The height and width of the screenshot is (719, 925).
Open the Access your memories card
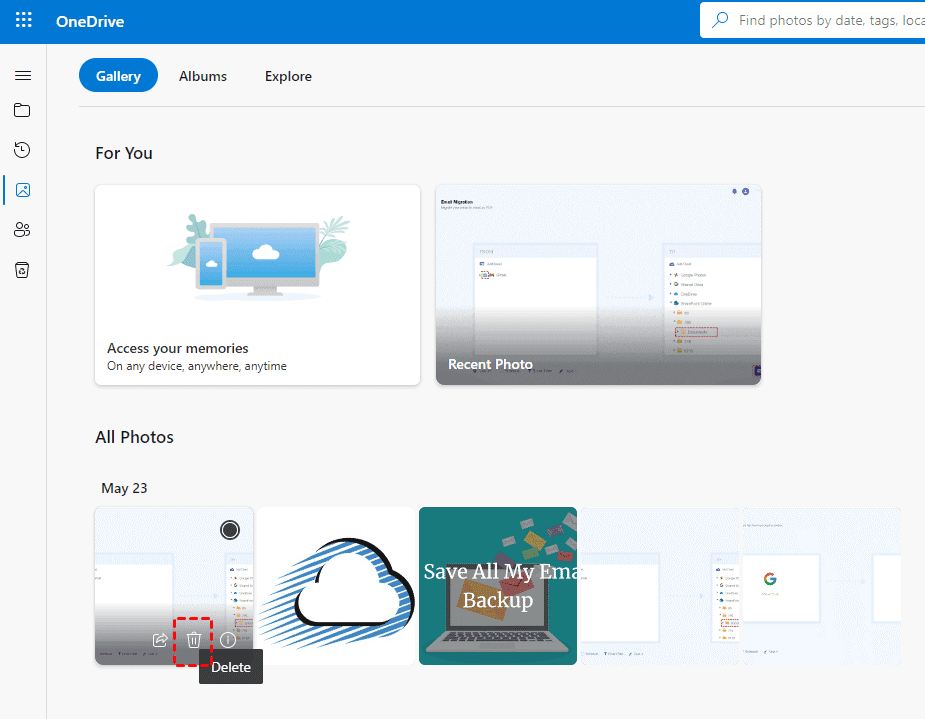pyautogui.click(x=257, y=285)
